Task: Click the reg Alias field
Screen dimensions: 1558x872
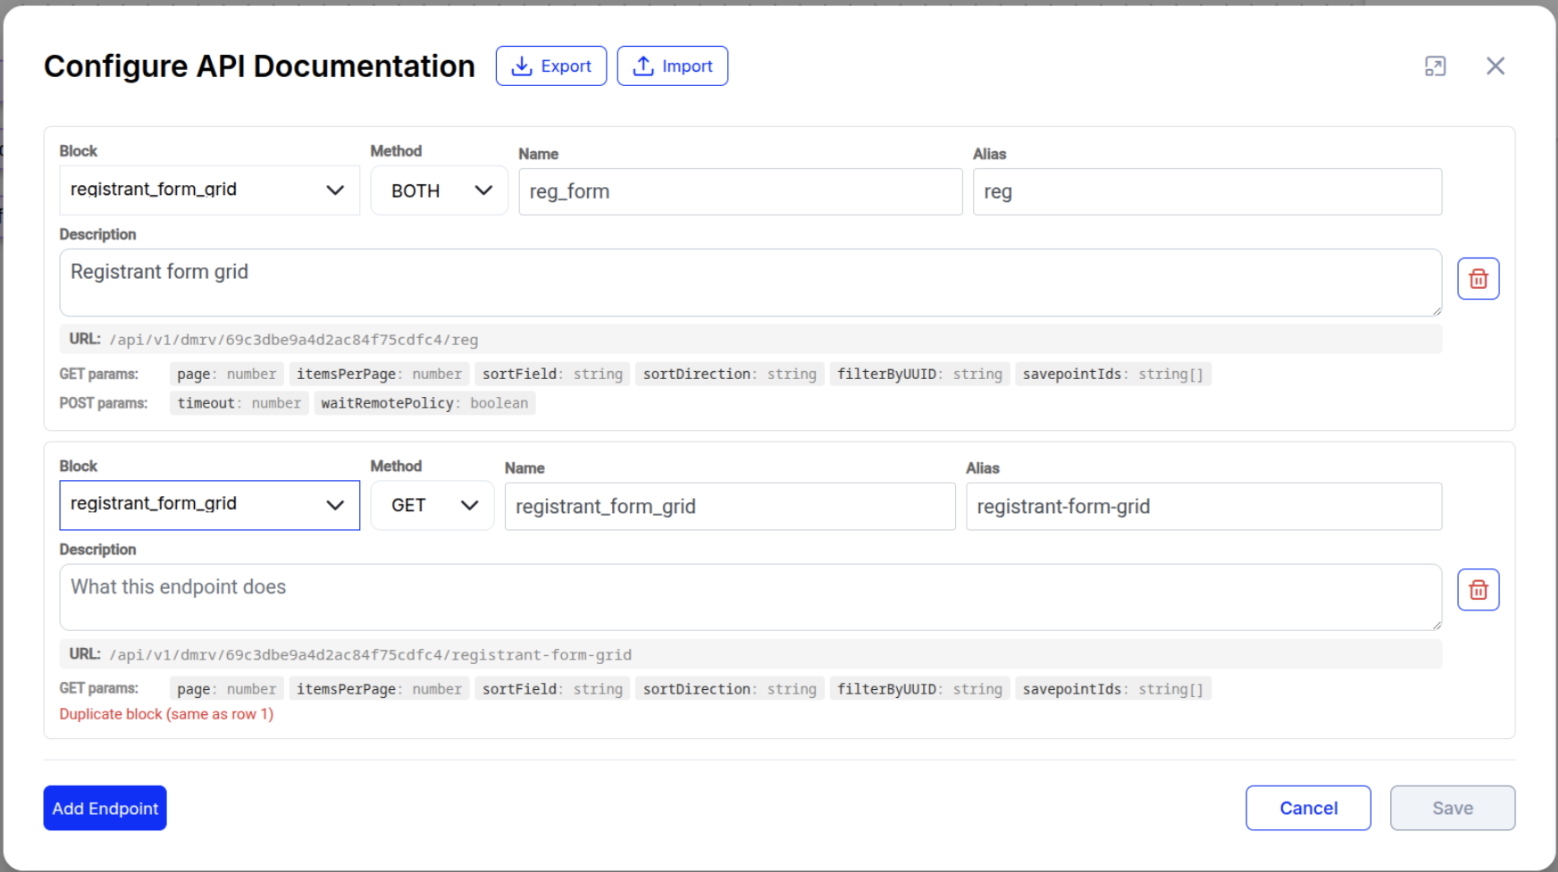Action: click(1207, 192)
